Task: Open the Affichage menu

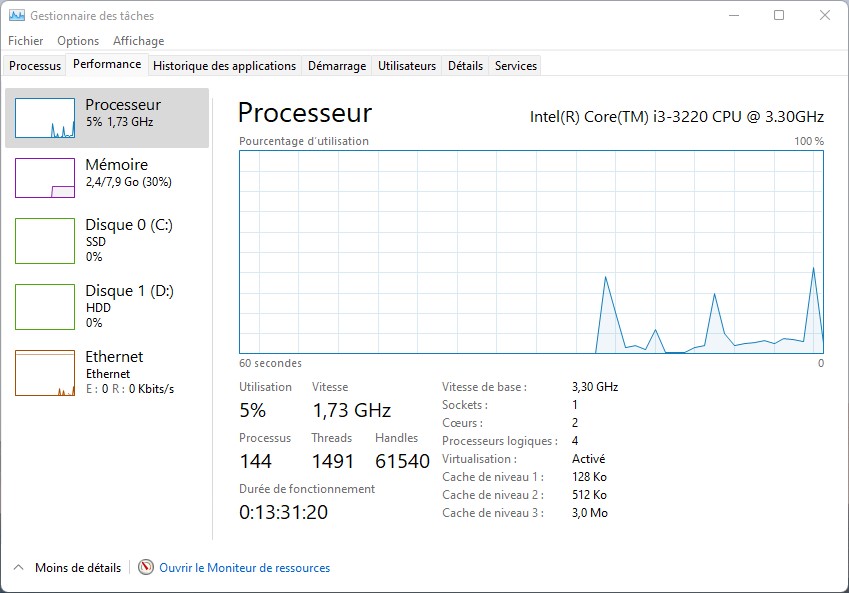Action: (x=138, y=41)
